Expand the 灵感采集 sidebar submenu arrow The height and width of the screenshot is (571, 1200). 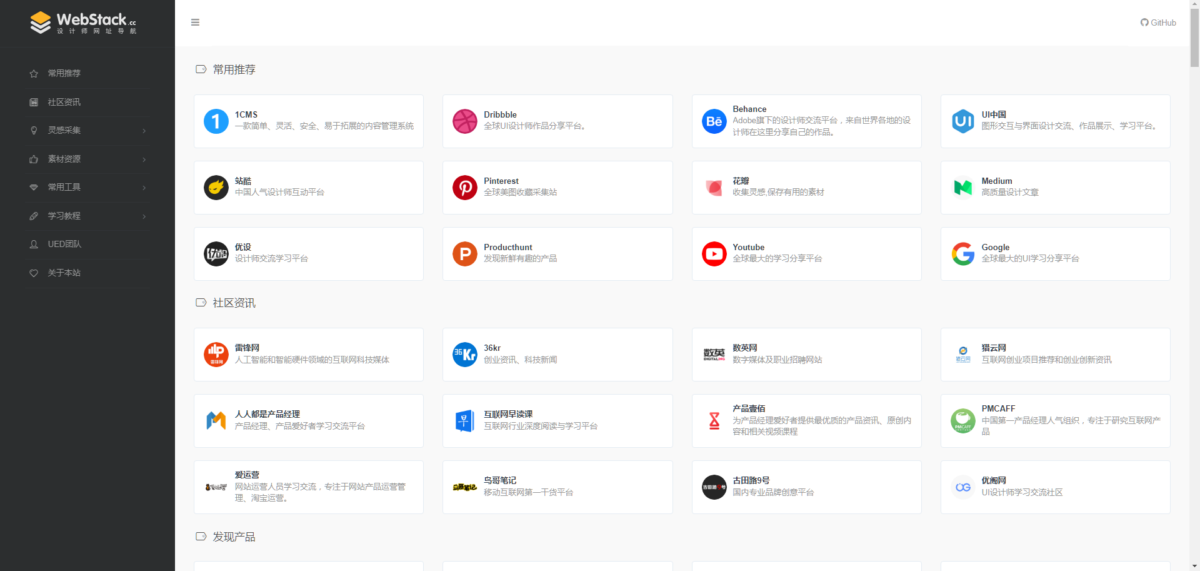click(x=144, y=131)
